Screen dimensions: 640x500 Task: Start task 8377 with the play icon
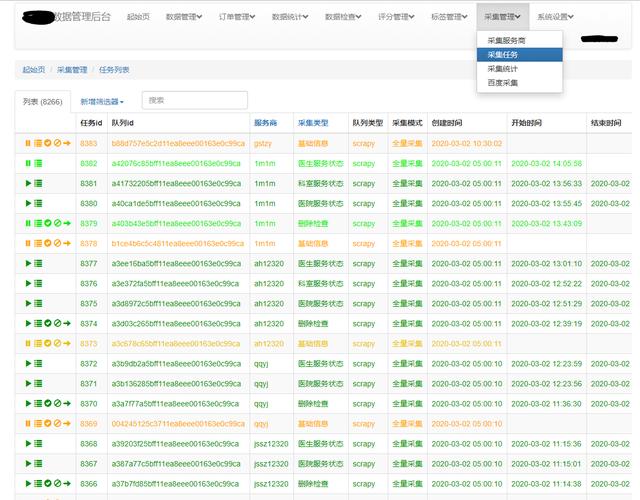28,263
